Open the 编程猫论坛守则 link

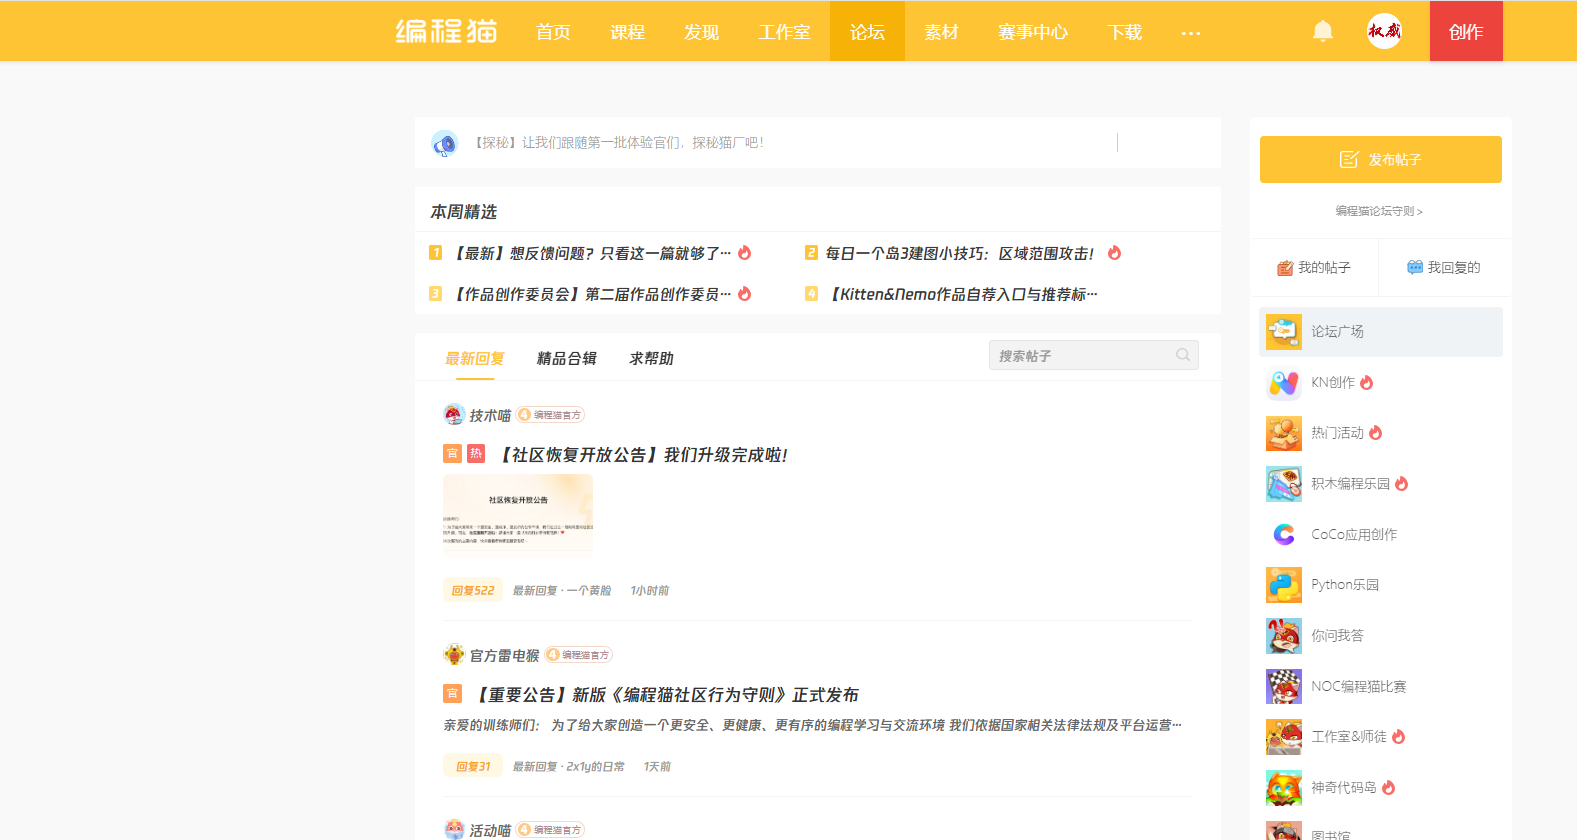click(1379, 211)
